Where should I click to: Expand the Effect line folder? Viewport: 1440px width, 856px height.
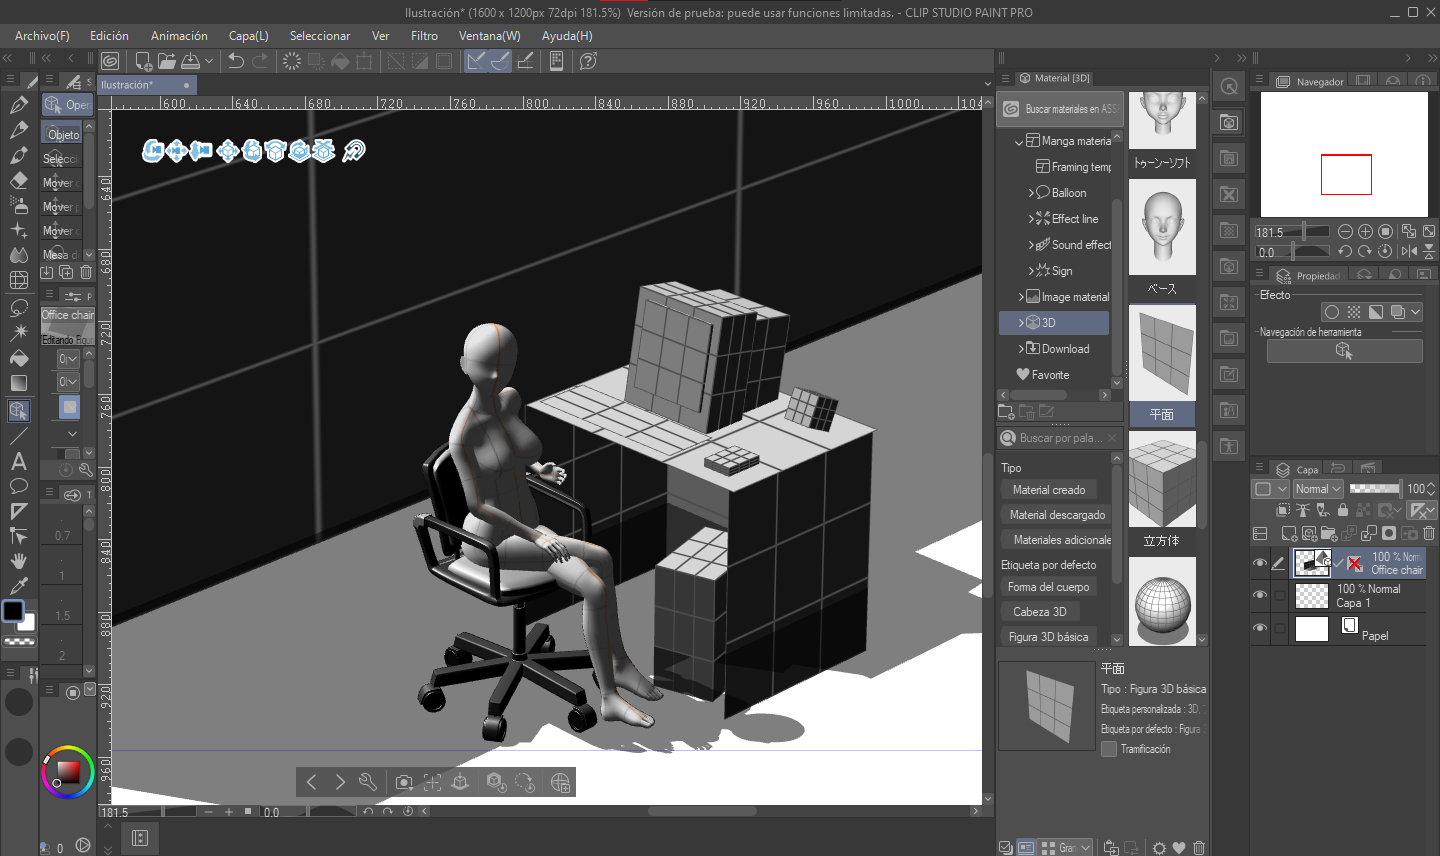coord(1031,219)
